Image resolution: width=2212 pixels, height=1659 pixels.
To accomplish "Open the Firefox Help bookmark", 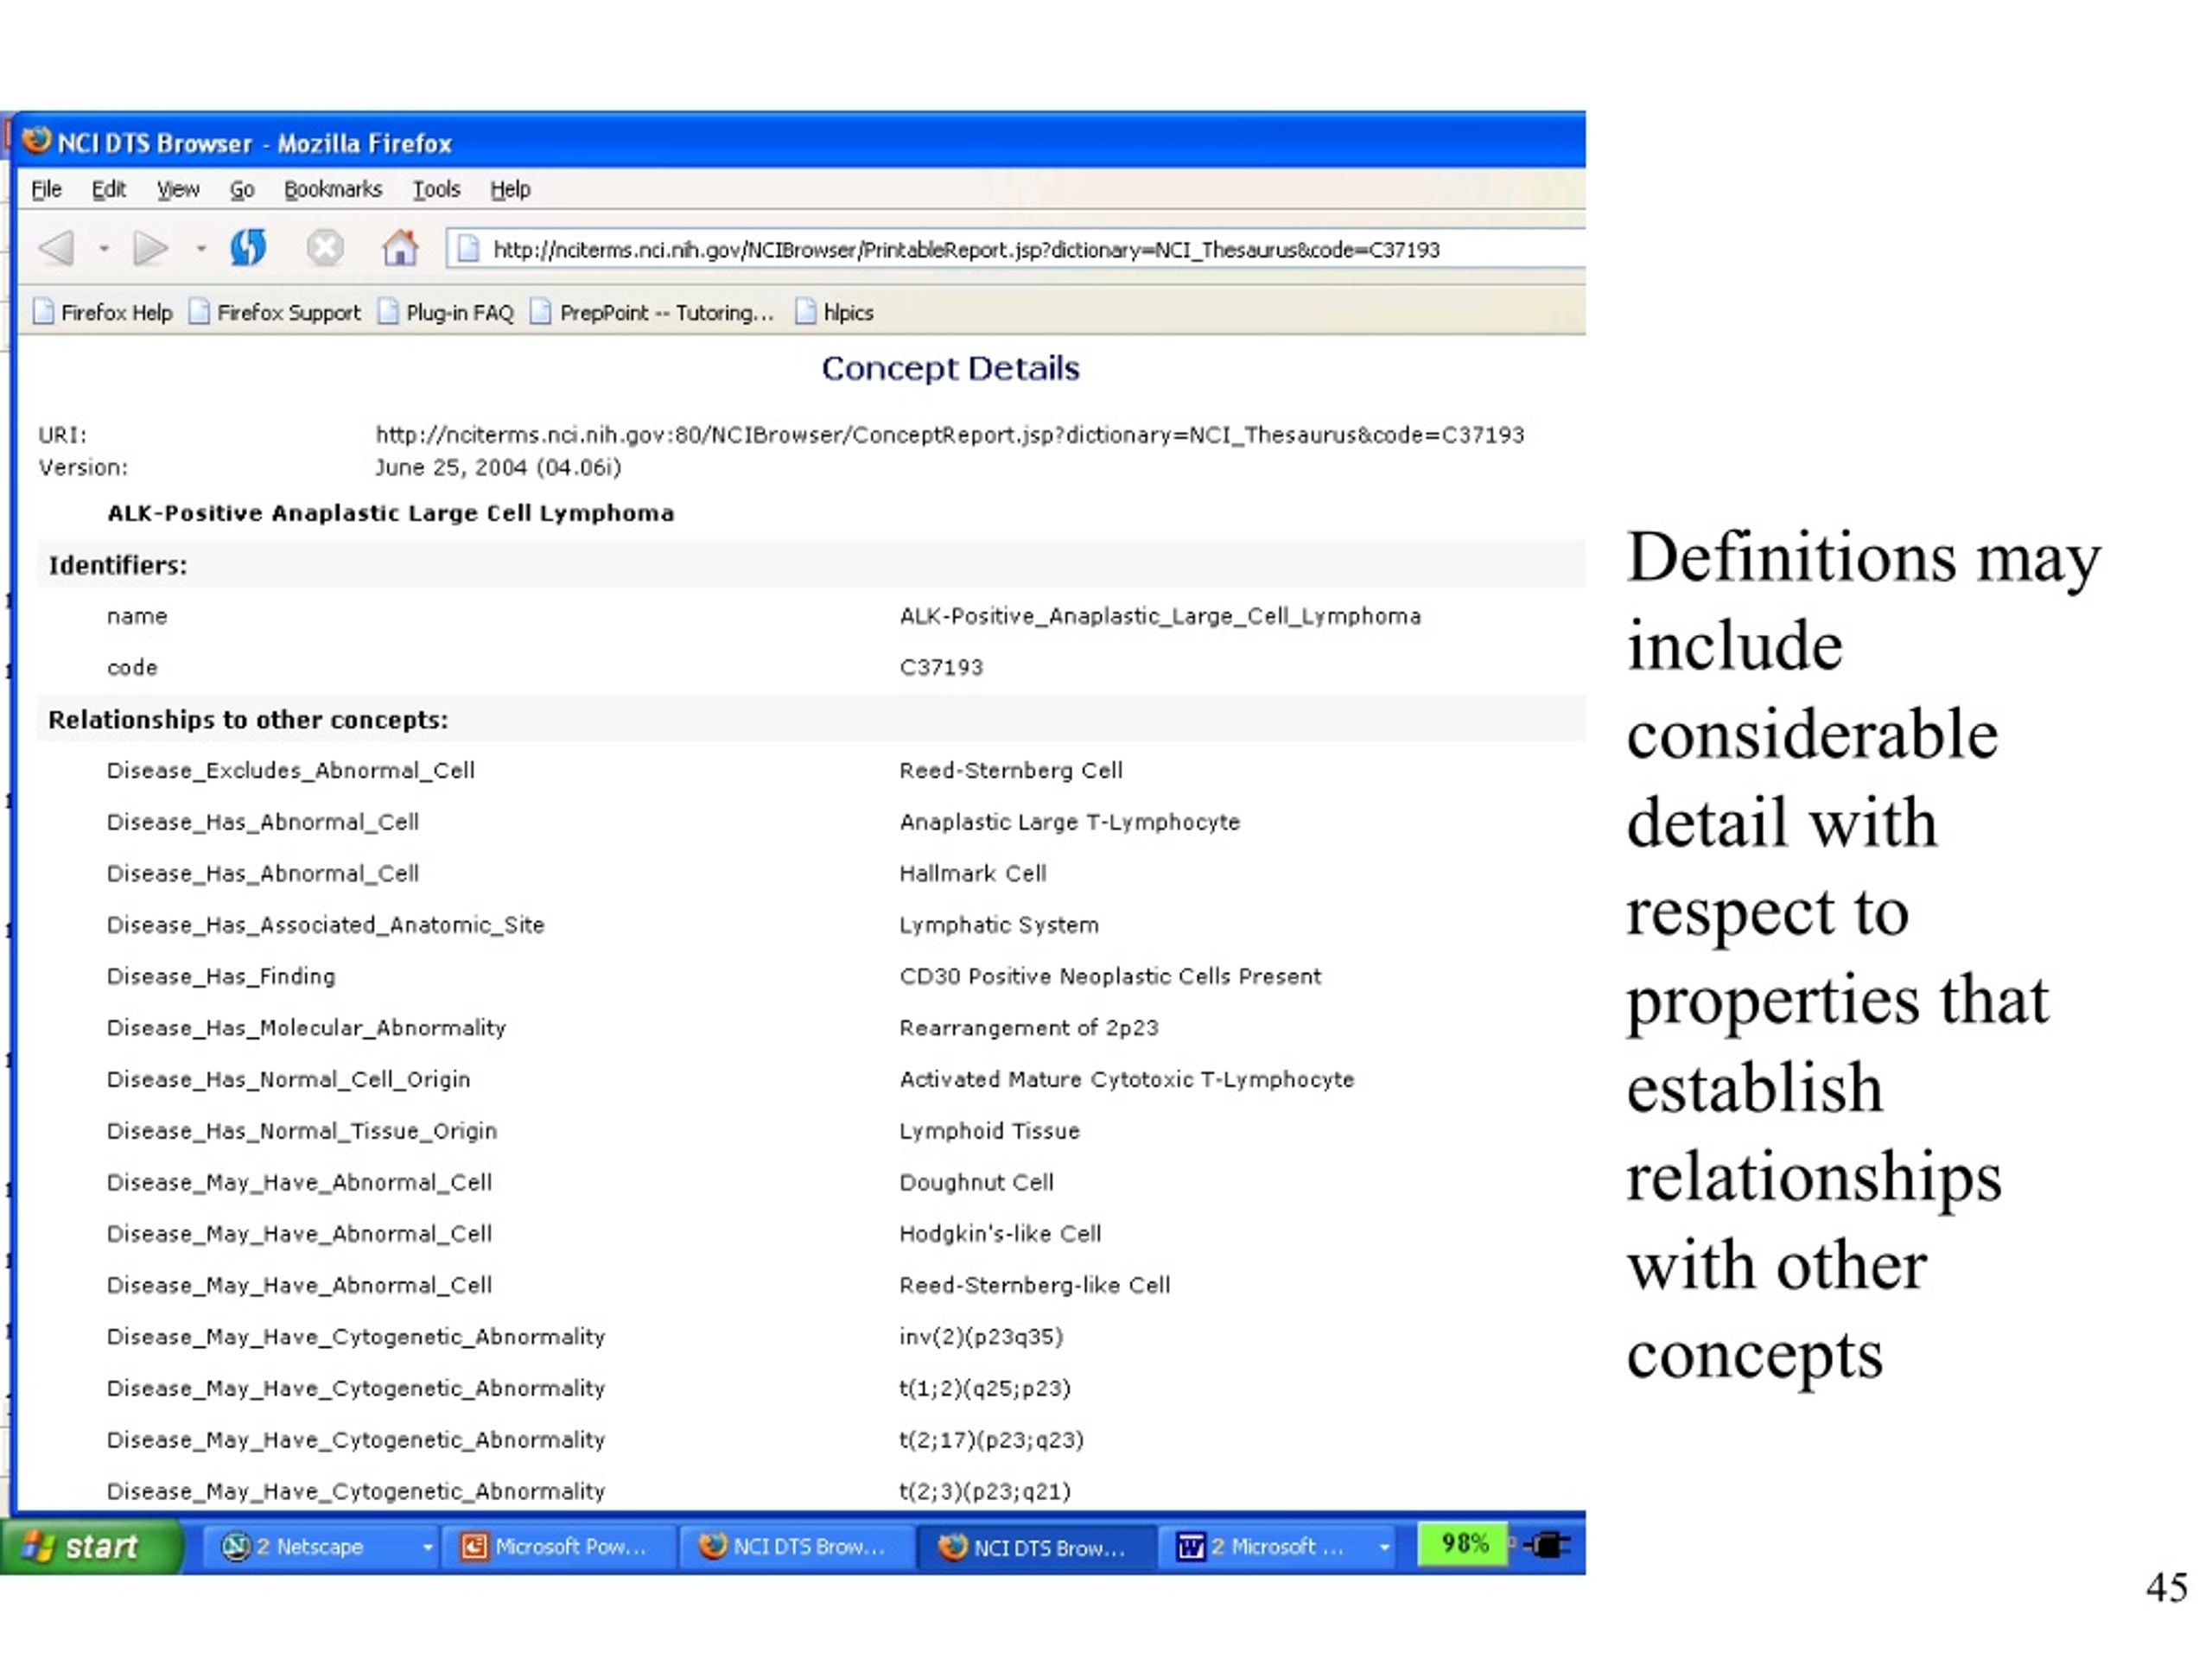I will click(x=103, y=313).
